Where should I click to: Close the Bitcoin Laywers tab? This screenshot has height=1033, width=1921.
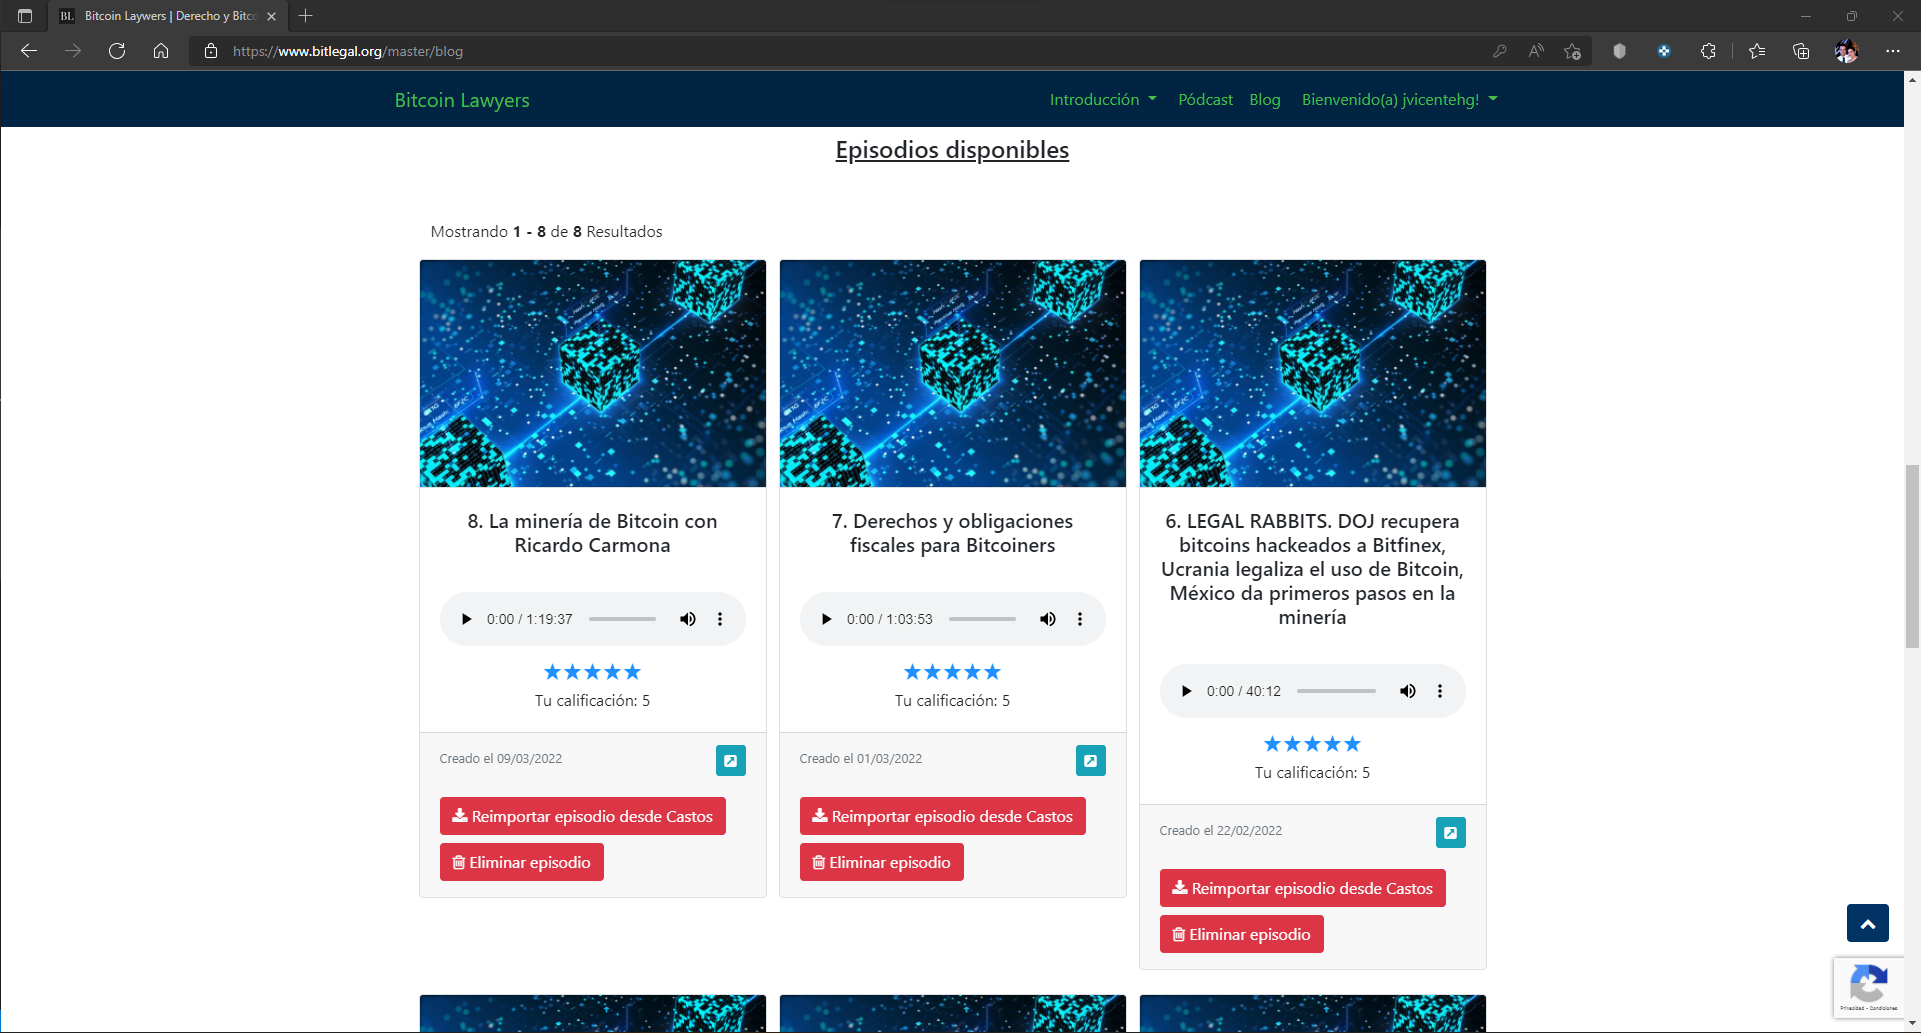(271, 16)
